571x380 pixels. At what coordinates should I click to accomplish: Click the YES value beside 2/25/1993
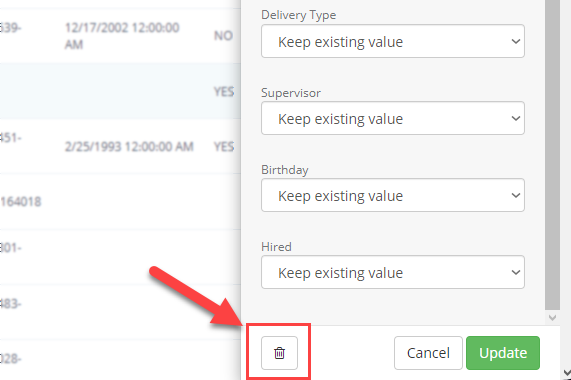[224, 147]
